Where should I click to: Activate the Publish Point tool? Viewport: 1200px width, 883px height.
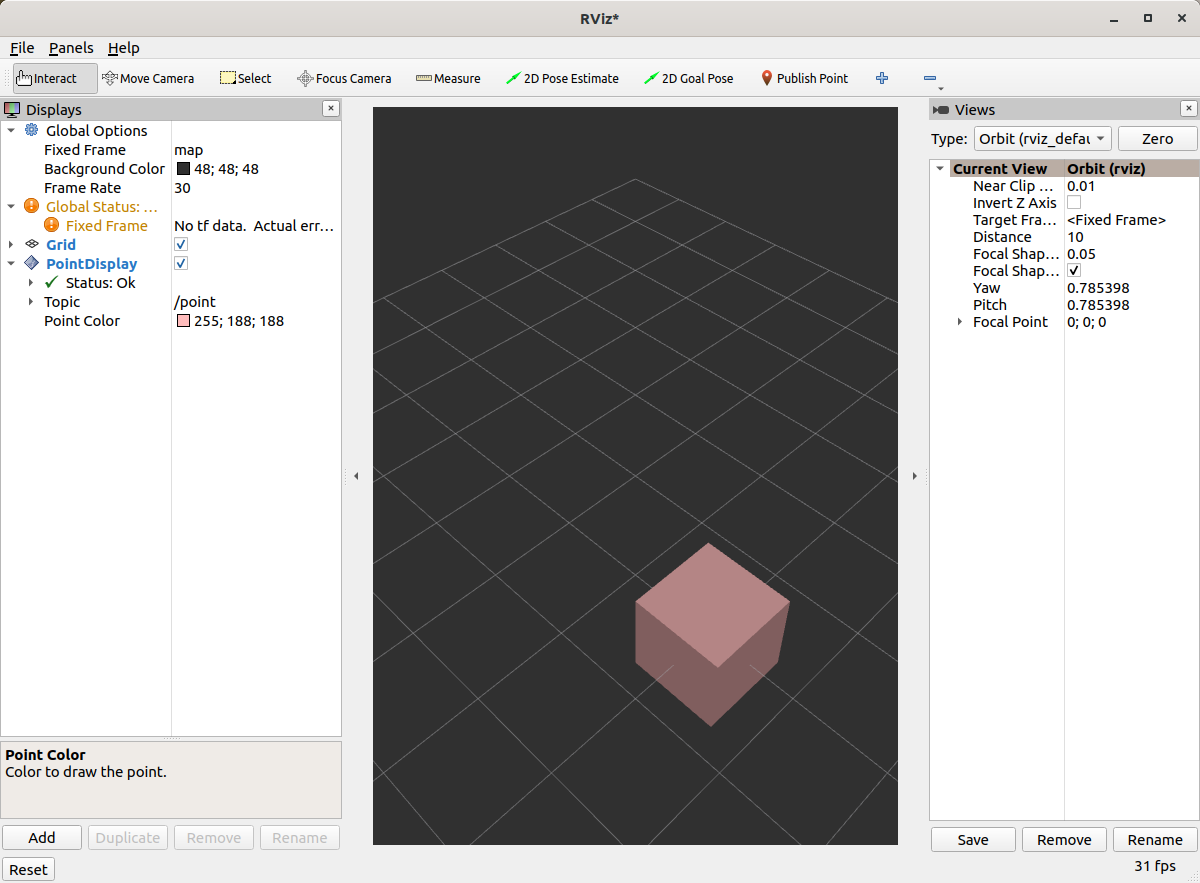coord(804,78)
